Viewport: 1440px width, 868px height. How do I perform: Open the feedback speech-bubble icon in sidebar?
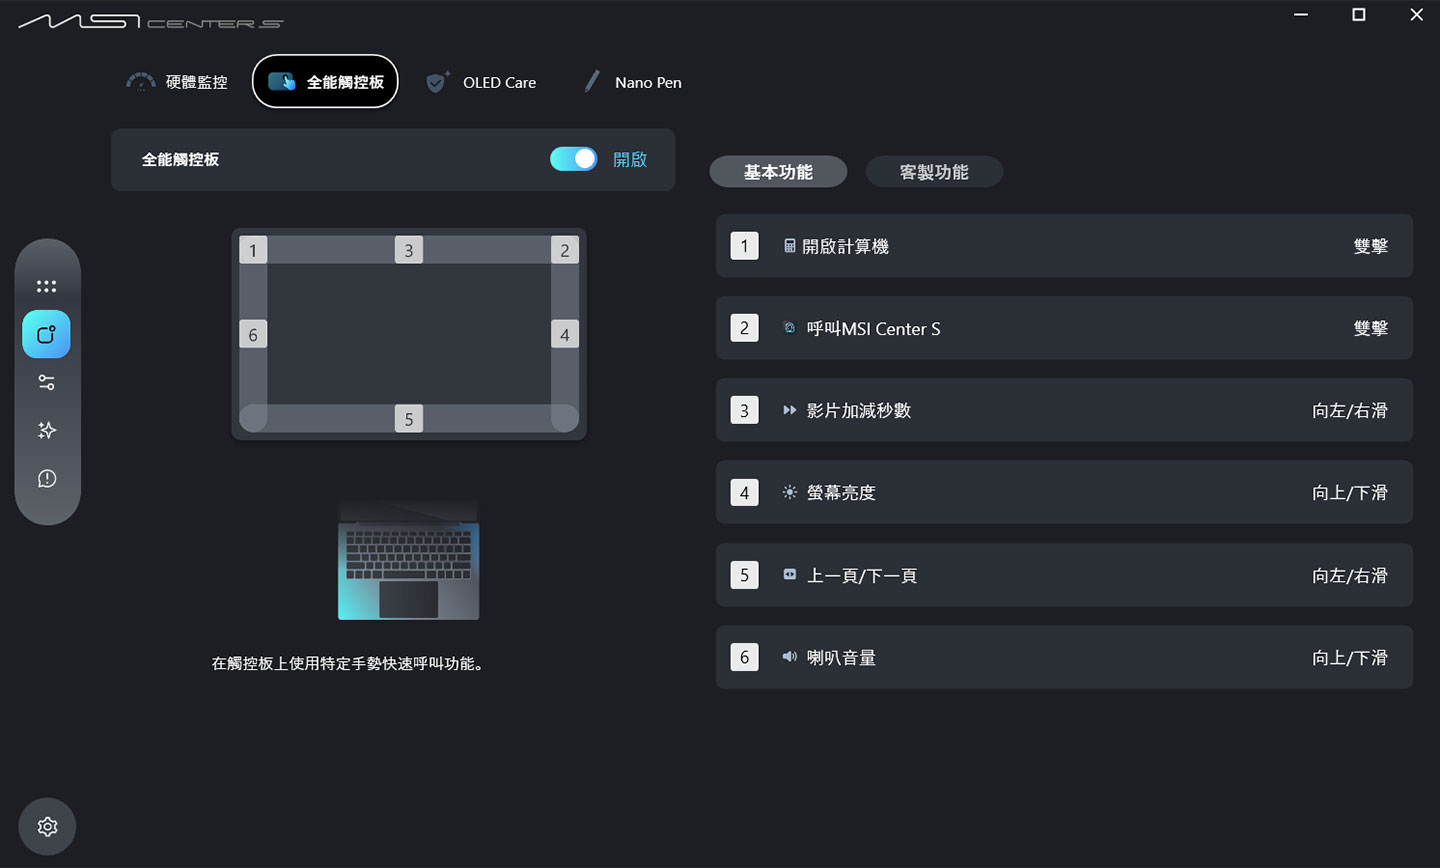(x=46, y=479)
